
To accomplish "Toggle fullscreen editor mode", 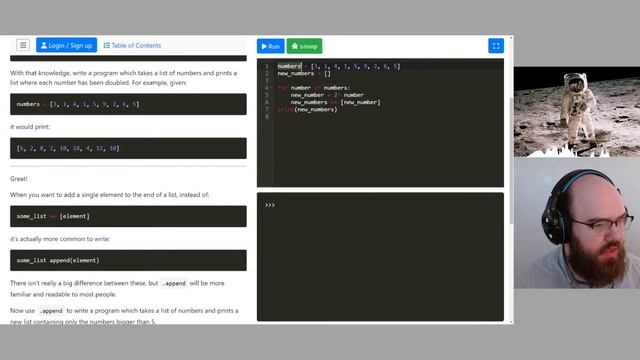I will pos(496,46).
